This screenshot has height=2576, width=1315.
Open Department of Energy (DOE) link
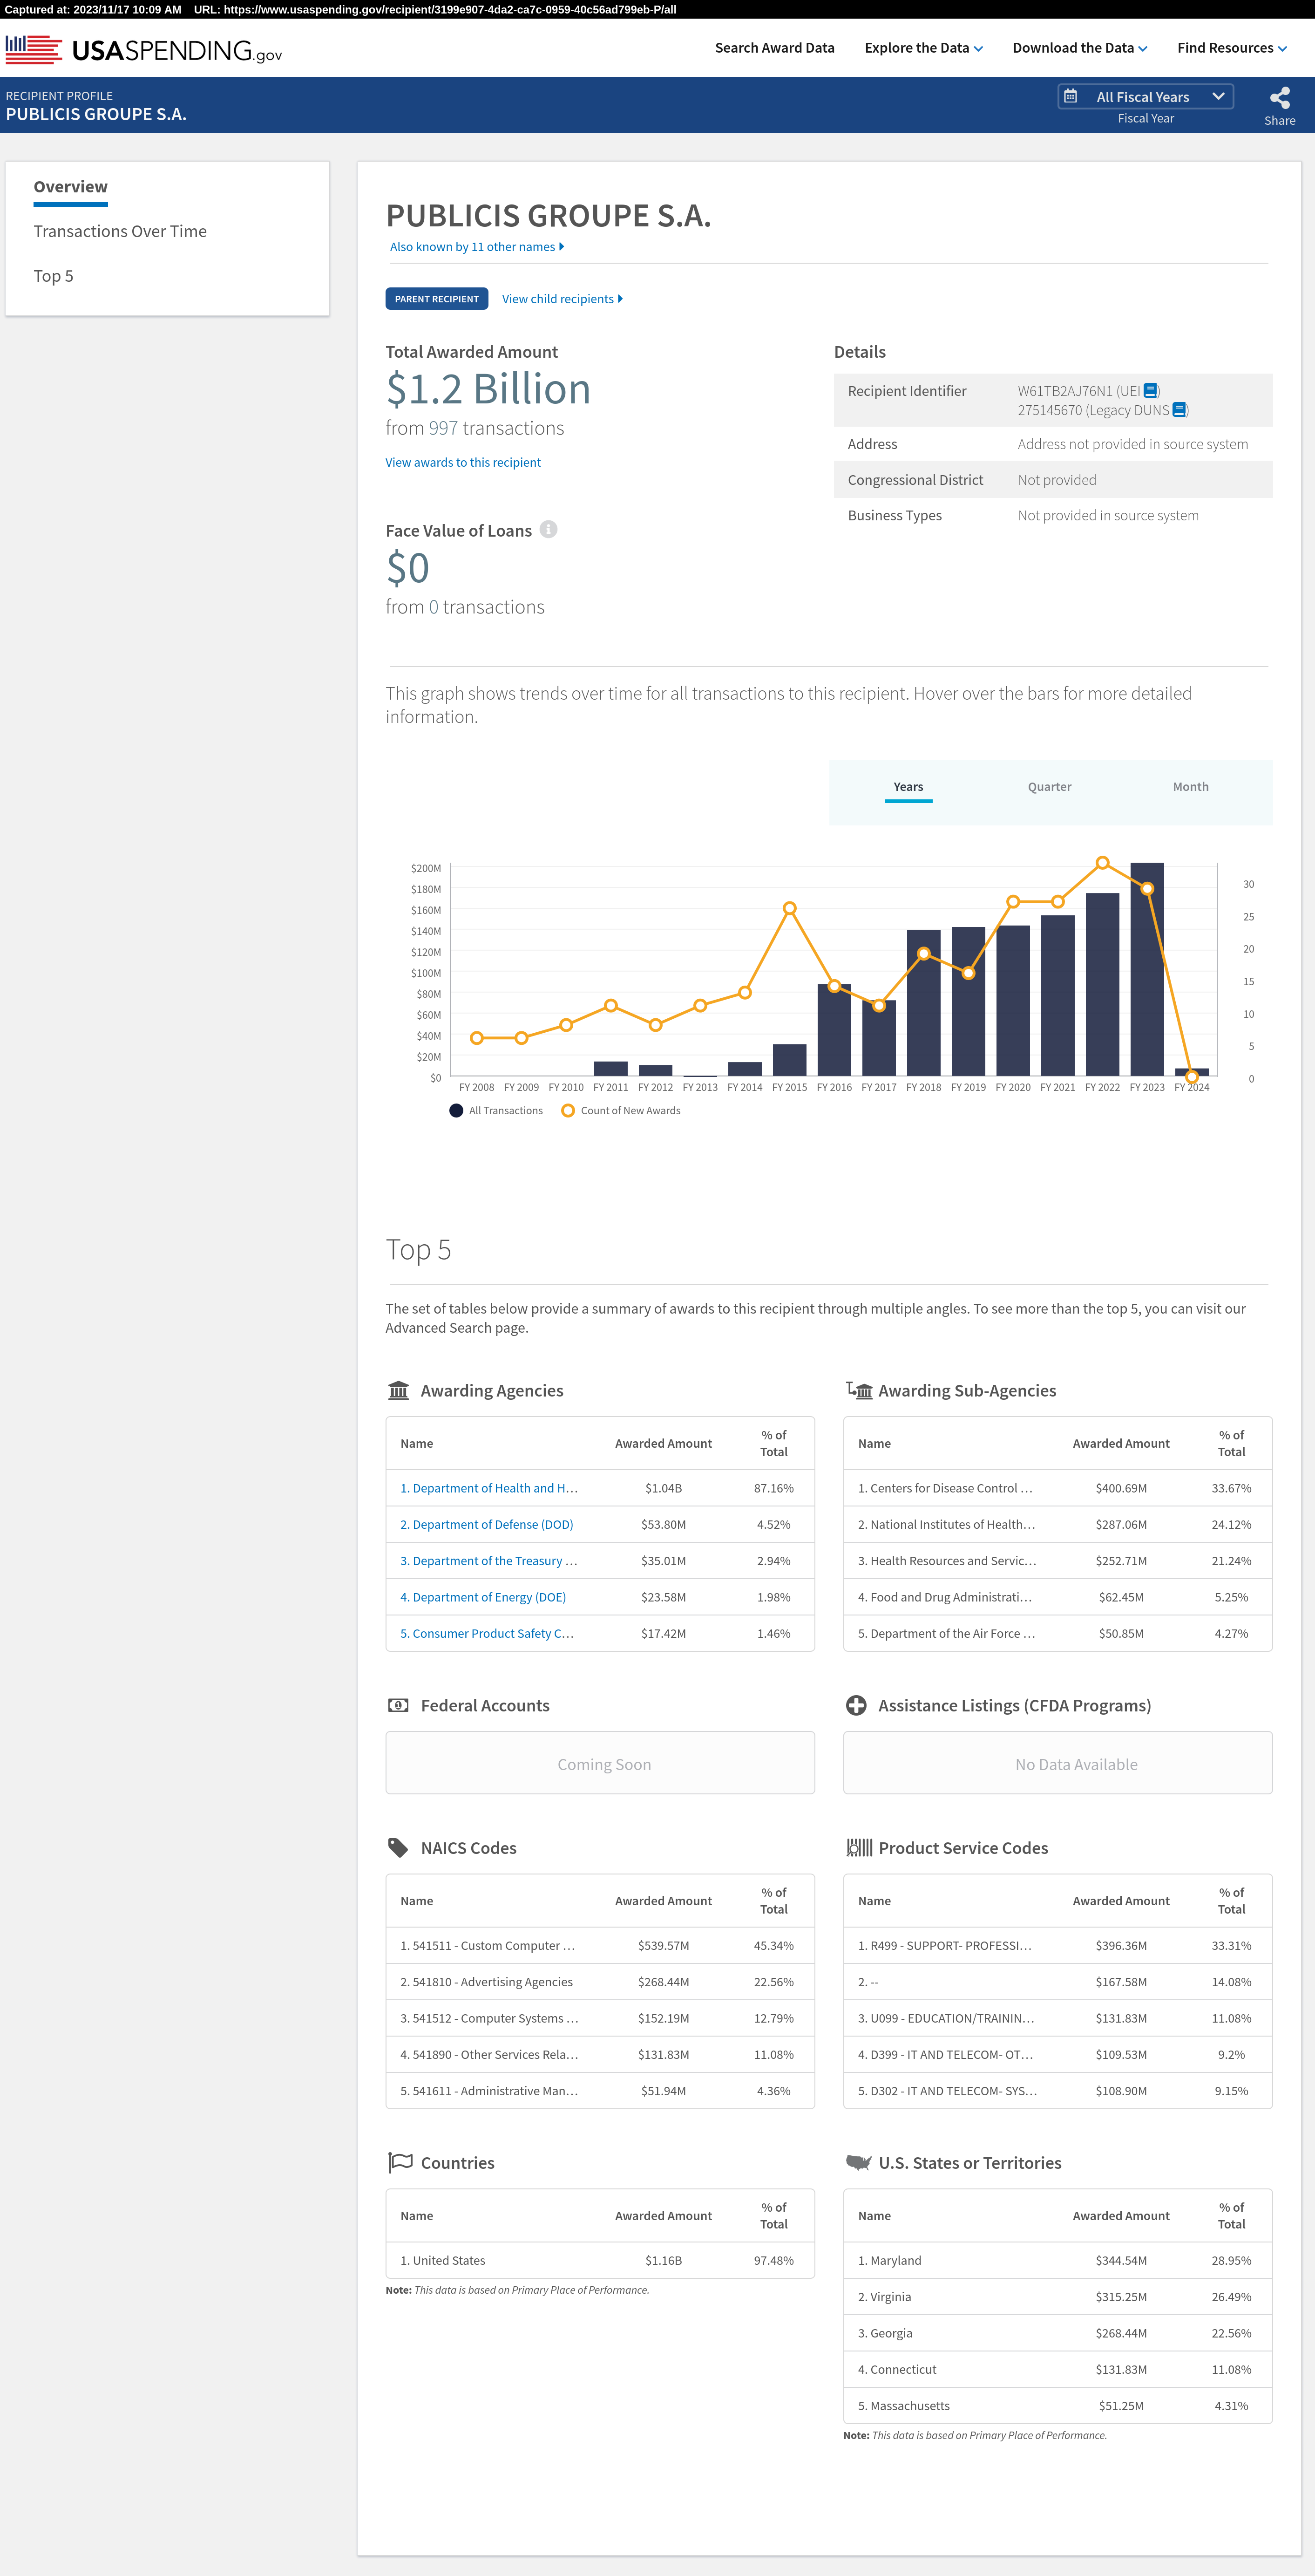click(483, 1598)
